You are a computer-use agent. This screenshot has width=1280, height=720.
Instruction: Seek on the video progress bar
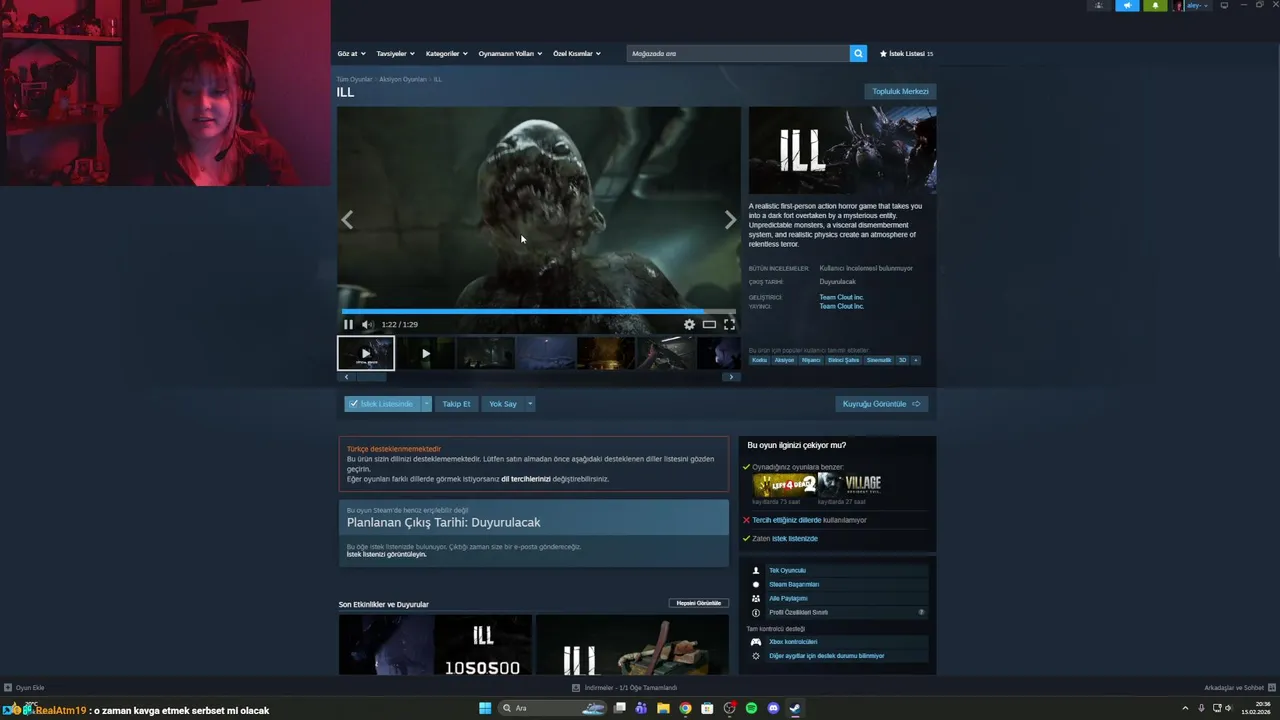click(539, 311)
